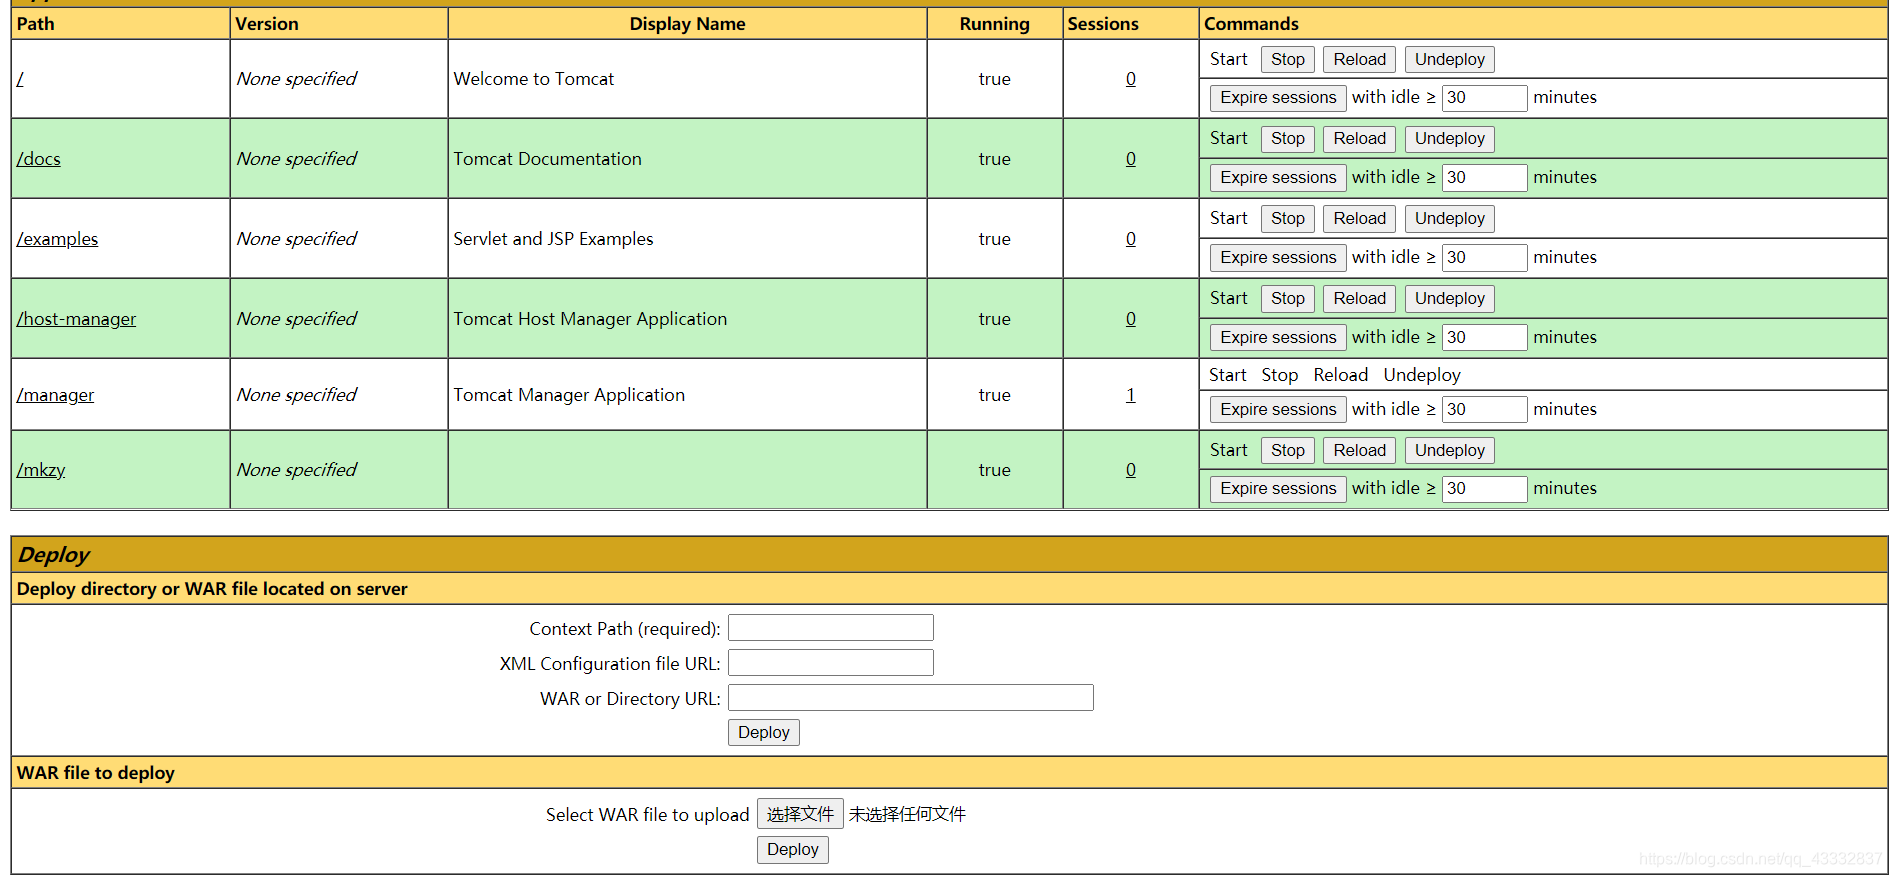Expire sessions for the /host-manager application
Screen dimensions: 1892x877
point(1278,338)
